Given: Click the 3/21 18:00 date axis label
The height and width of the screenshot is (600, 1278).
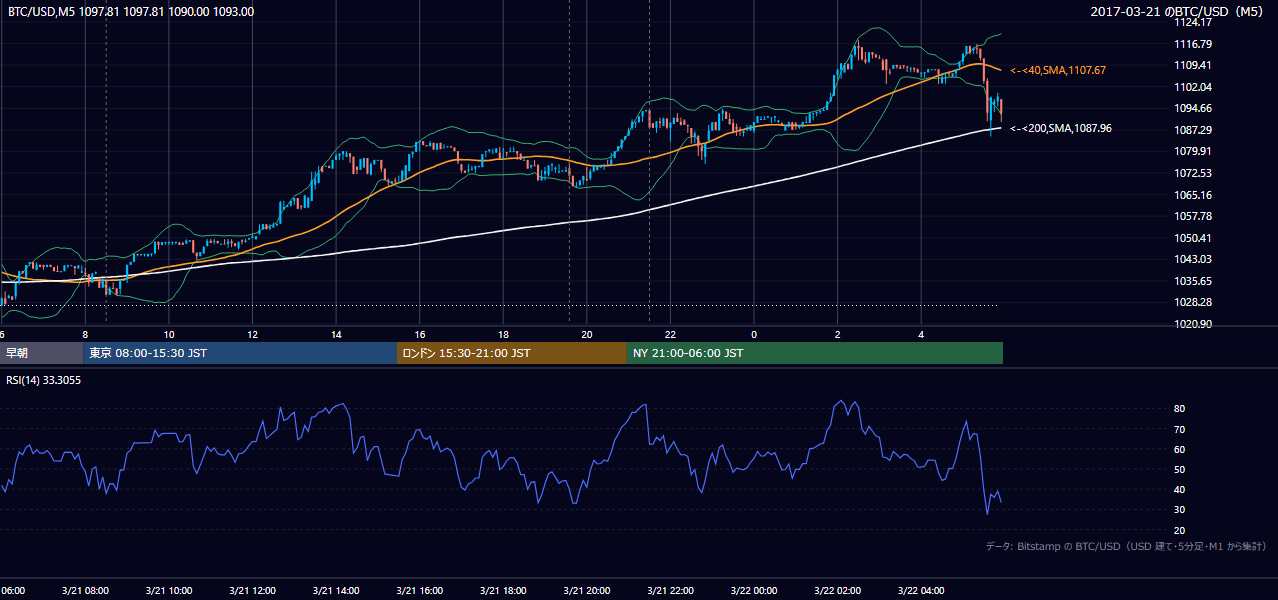Looking at the screenshot, I should coord(503,591).
